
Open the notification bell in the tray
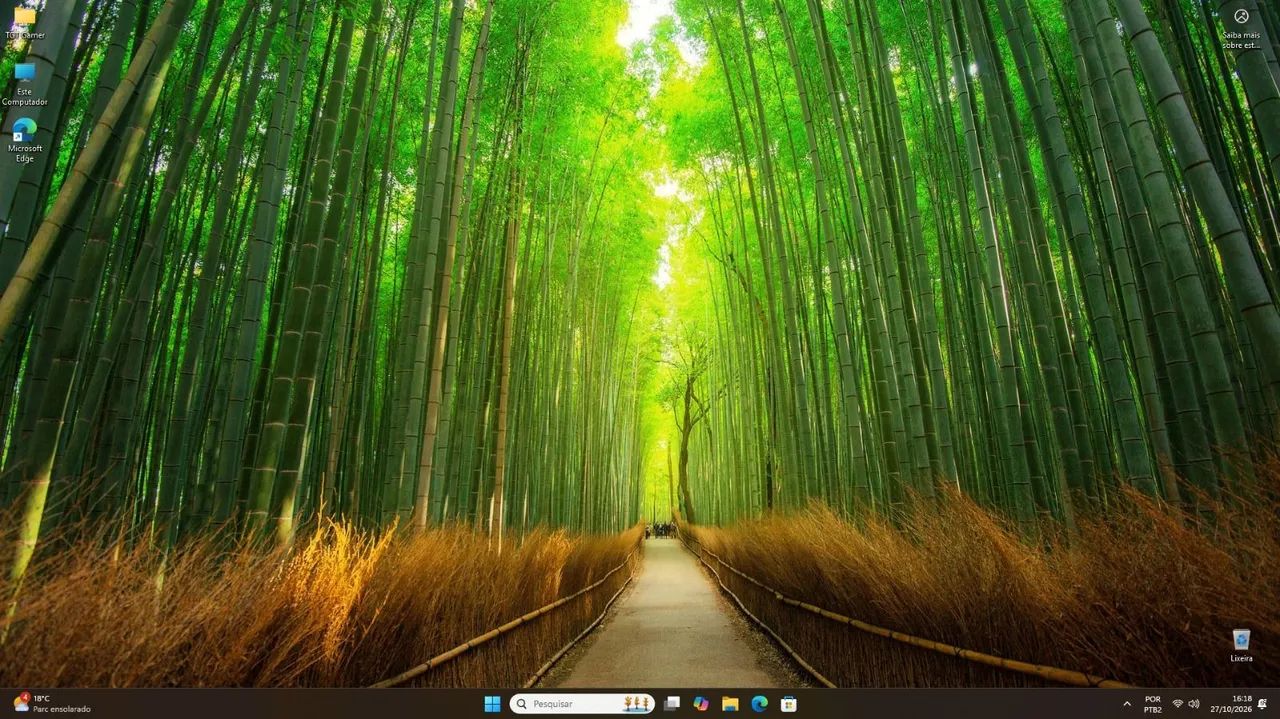(1262, 704)
